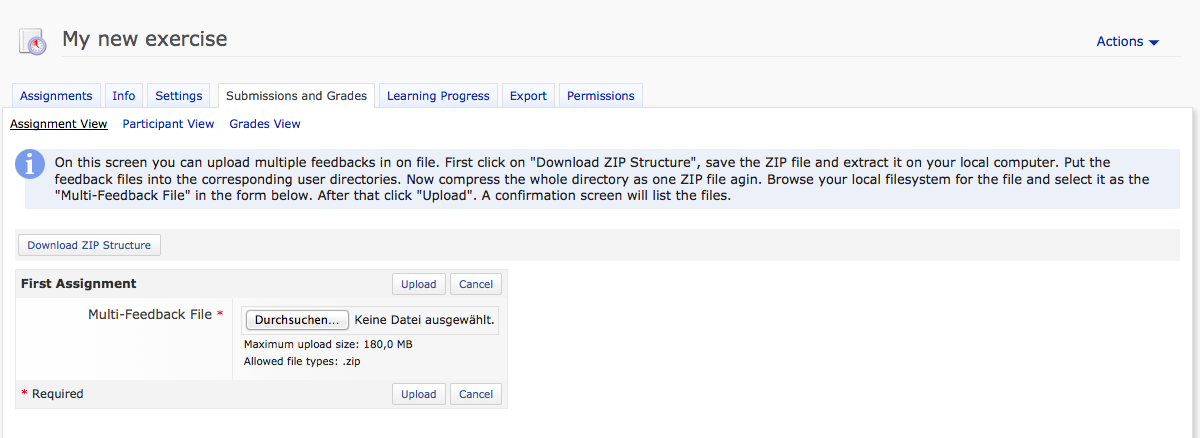Viewport: 1200px width, 438px height.
Task: Click the exercise icon beside the title
Action: point(34,42)
